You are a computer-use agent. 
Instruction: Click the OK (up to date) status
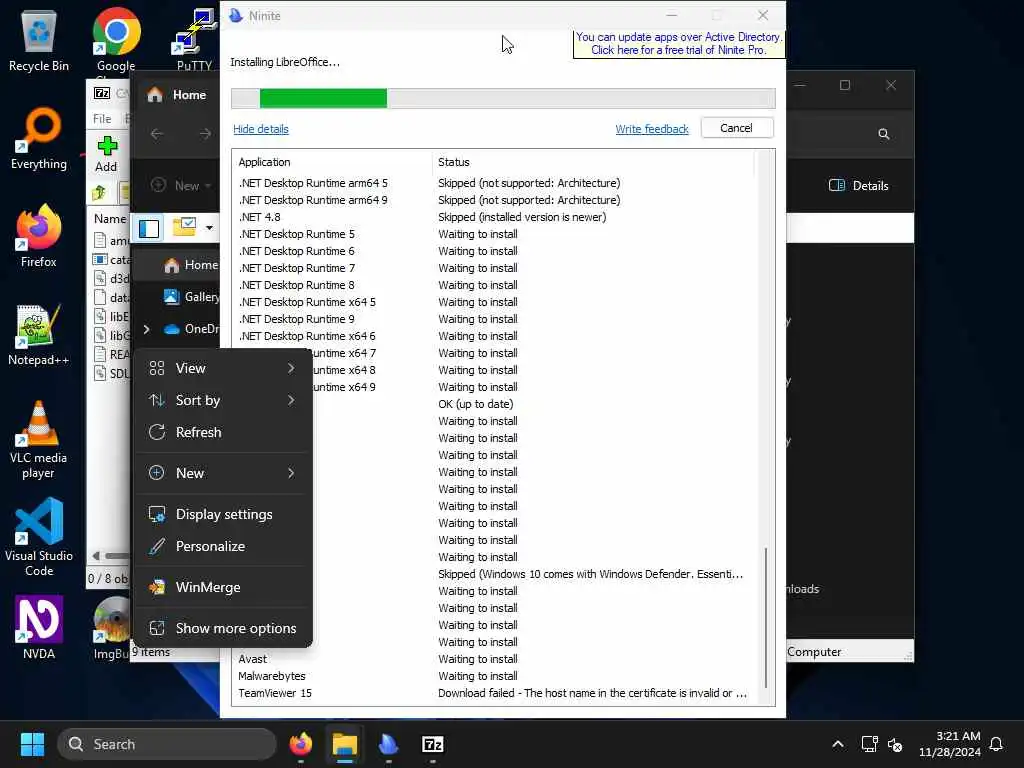[x=475, y=404]
